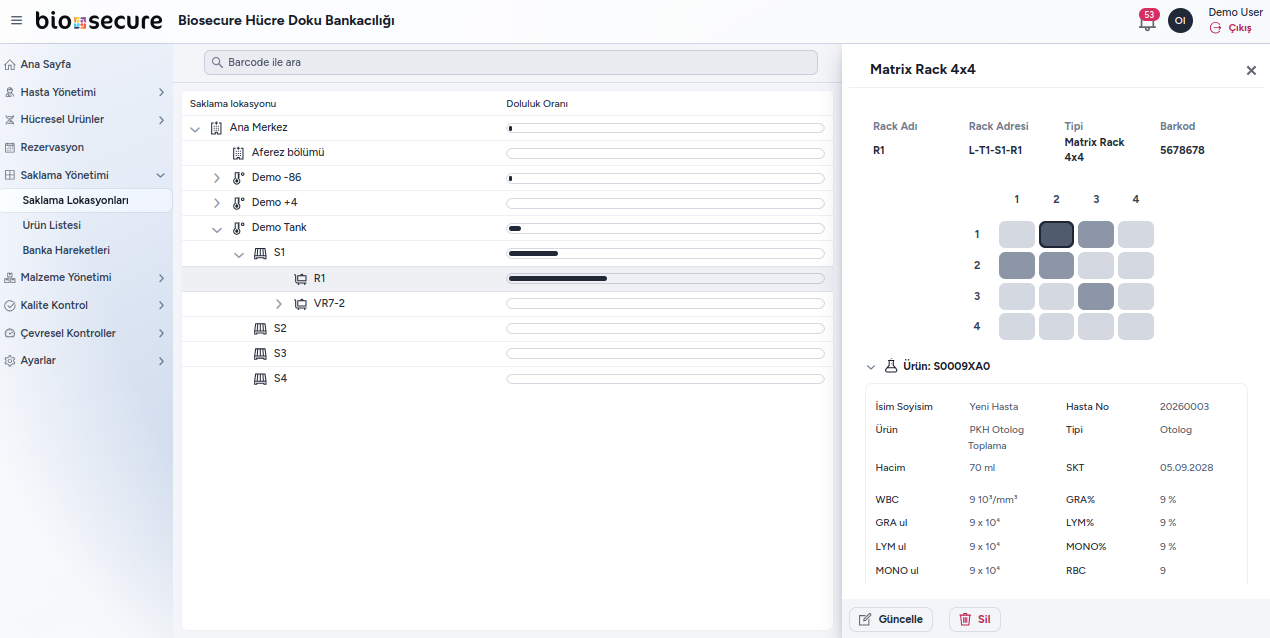The image size is (1270, 638).
Task: Click the R1 occupancy progress bar
Action: [666, 279]
